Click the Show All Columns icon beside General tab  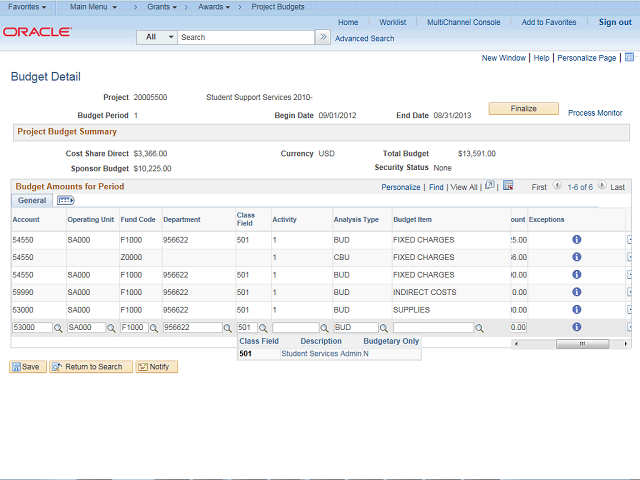66,201
